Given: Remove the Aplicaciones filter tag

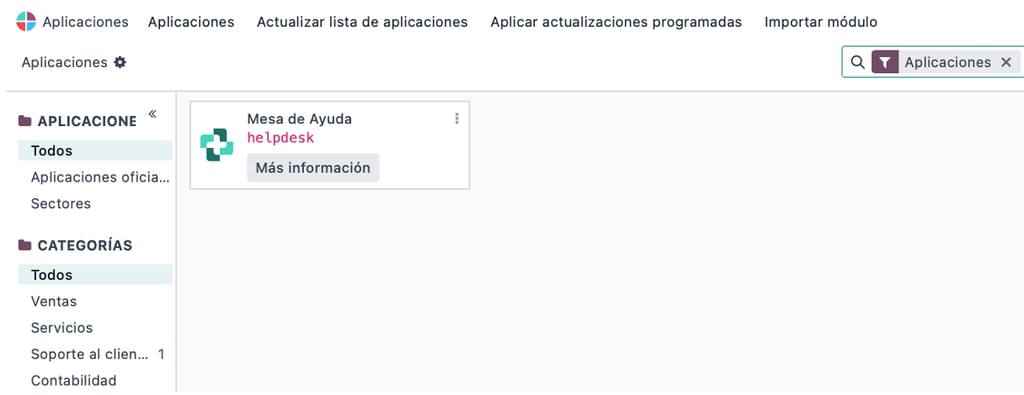Looking at the screenshot, I should 1006,62.
